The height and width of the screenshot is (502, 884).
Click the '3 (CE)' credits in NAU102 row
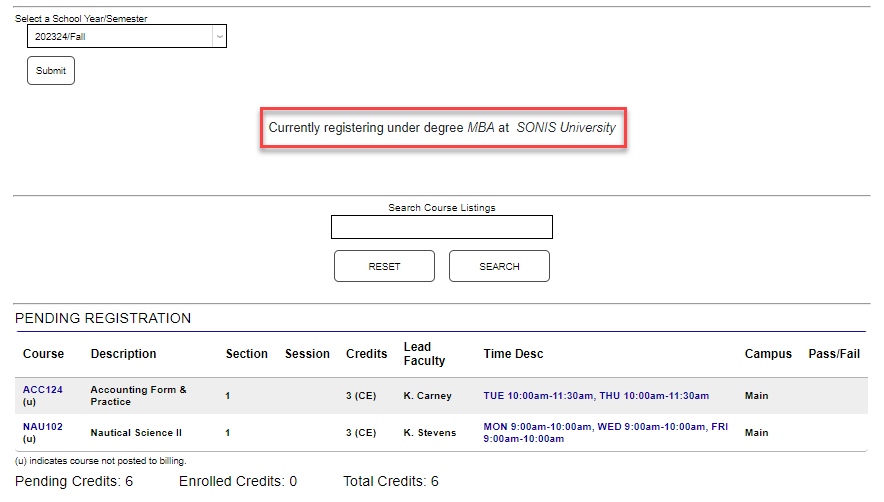[361, 433]
